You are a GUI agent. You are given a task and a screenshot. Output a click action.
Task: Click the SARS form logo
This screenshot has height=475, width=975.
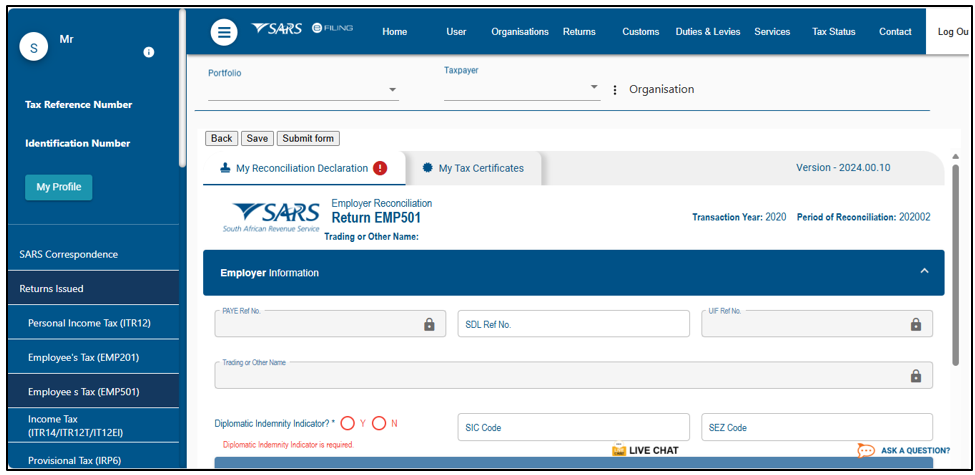click(272, 217)
